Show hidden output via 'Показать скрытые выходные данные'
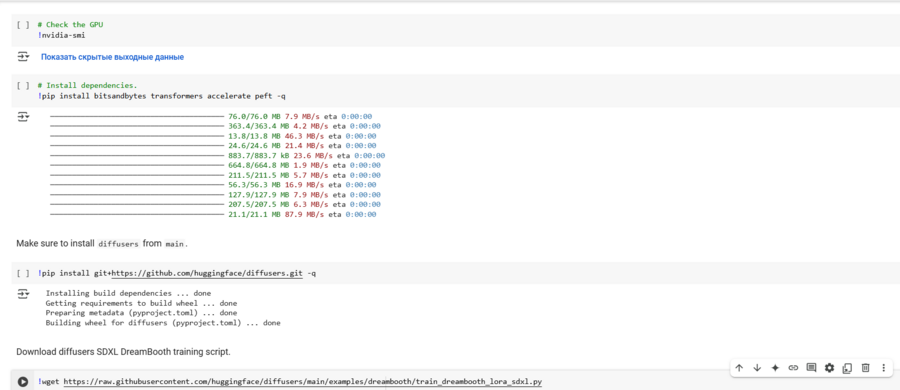 pyautogui.click(x=112, y=57)
